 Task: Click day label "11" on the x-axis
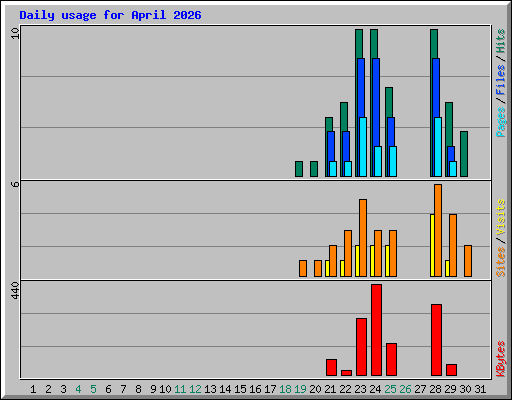[x=180, y=389]
